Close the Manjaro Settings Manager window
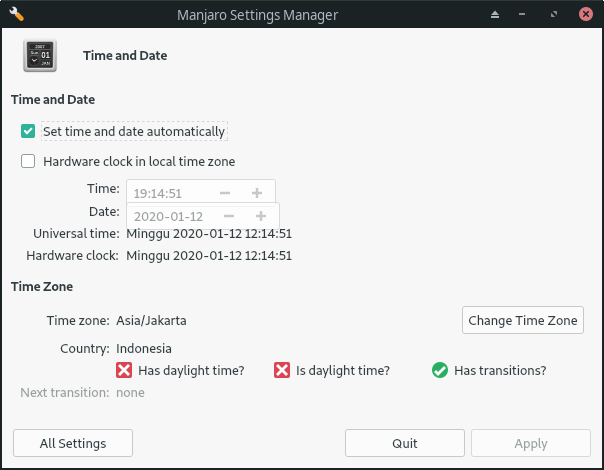604x470 pixels. point(586,15)
